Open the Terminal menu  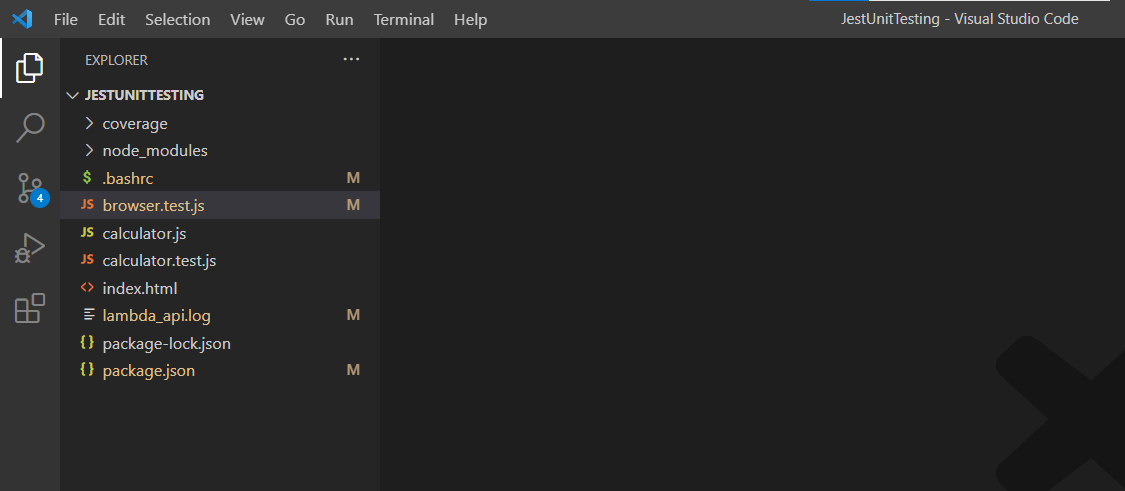(404, 20)
